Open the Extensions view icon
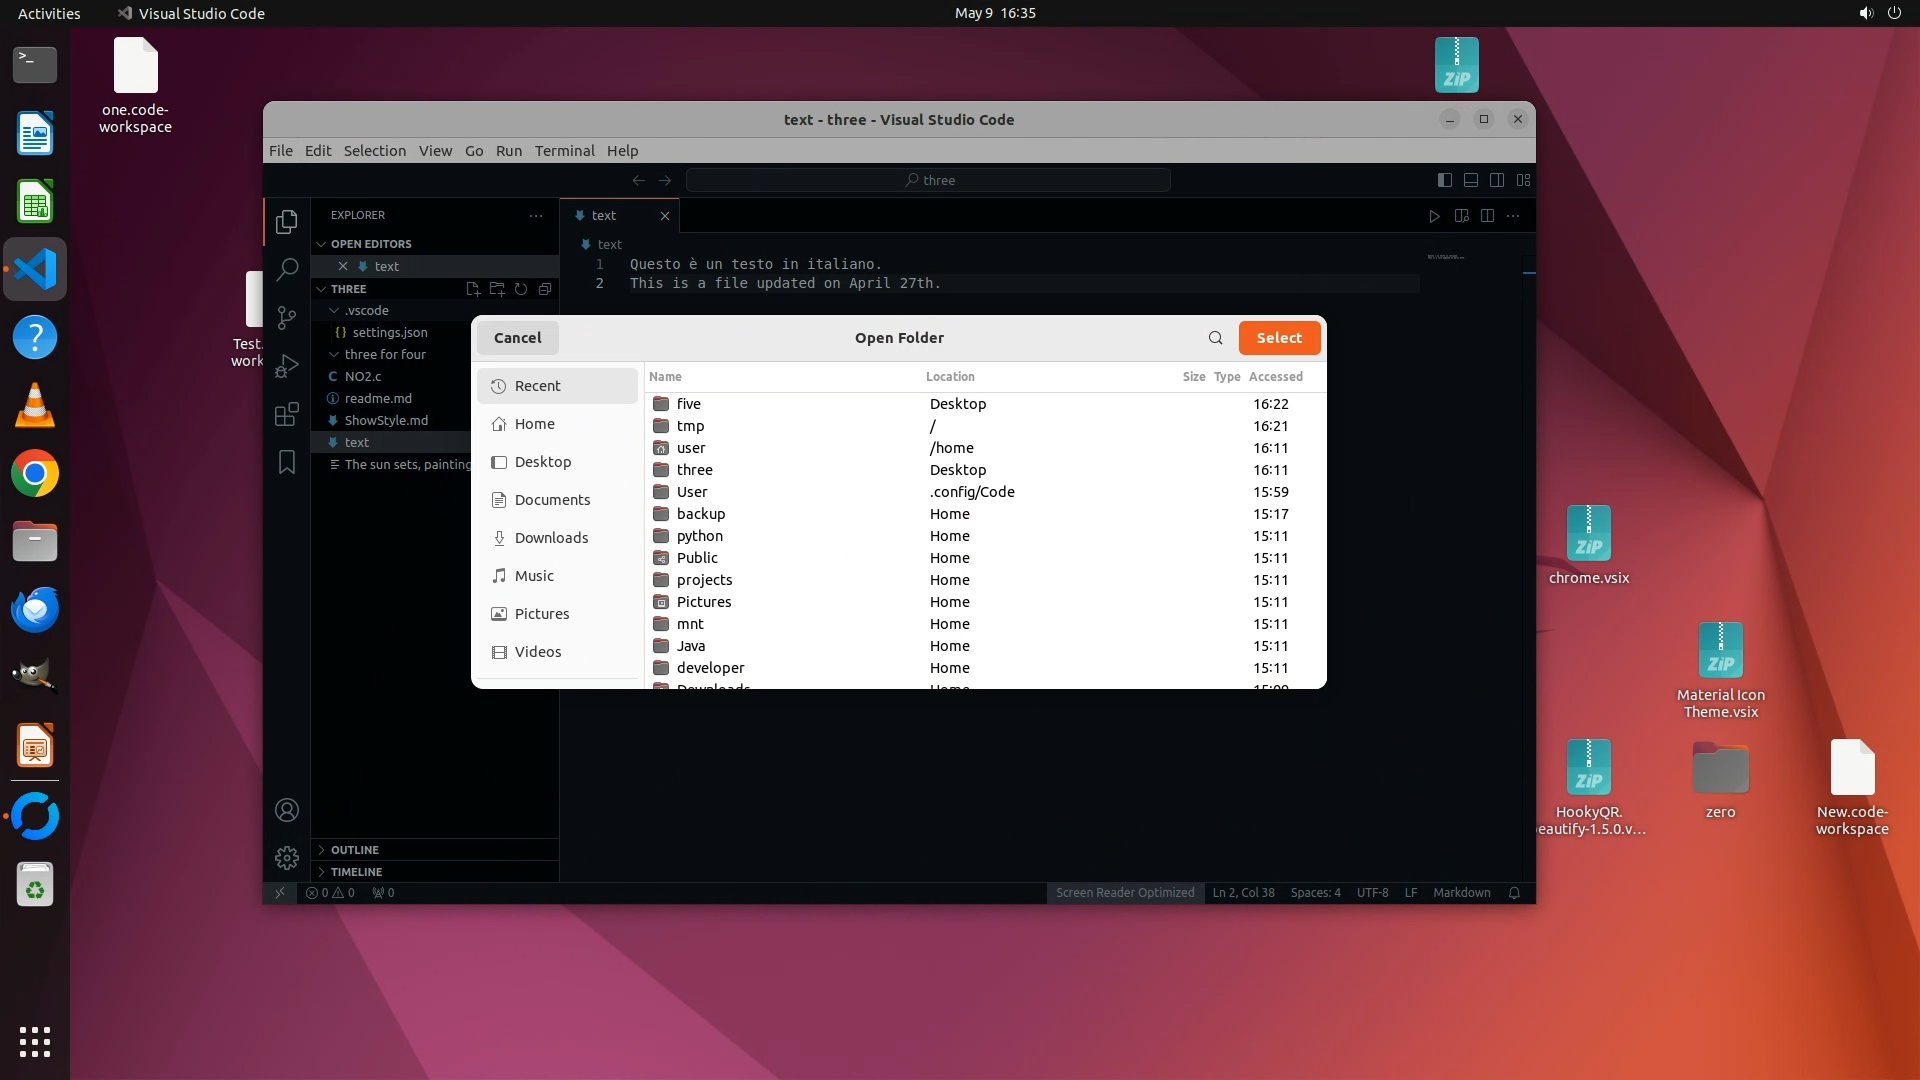Image resolution: width=1920 pixels, height=1080 pixels. point(287,414)
